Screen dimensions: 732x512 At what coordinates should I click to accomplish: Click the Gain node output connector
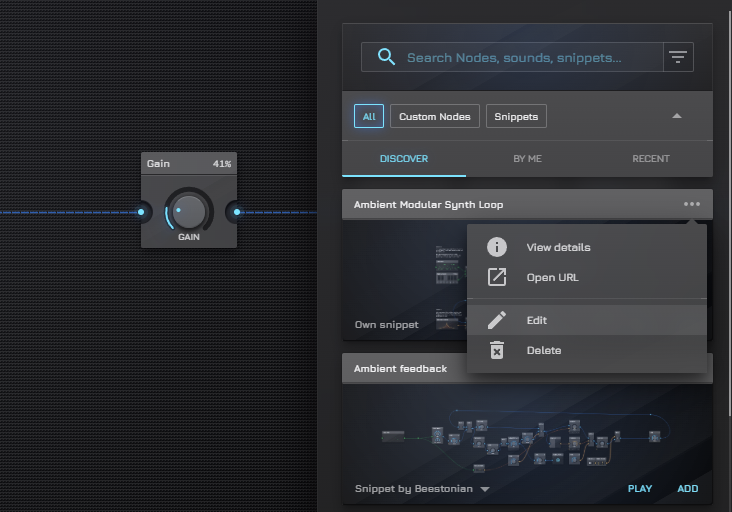pyautogui.click(x=236, y=212)
